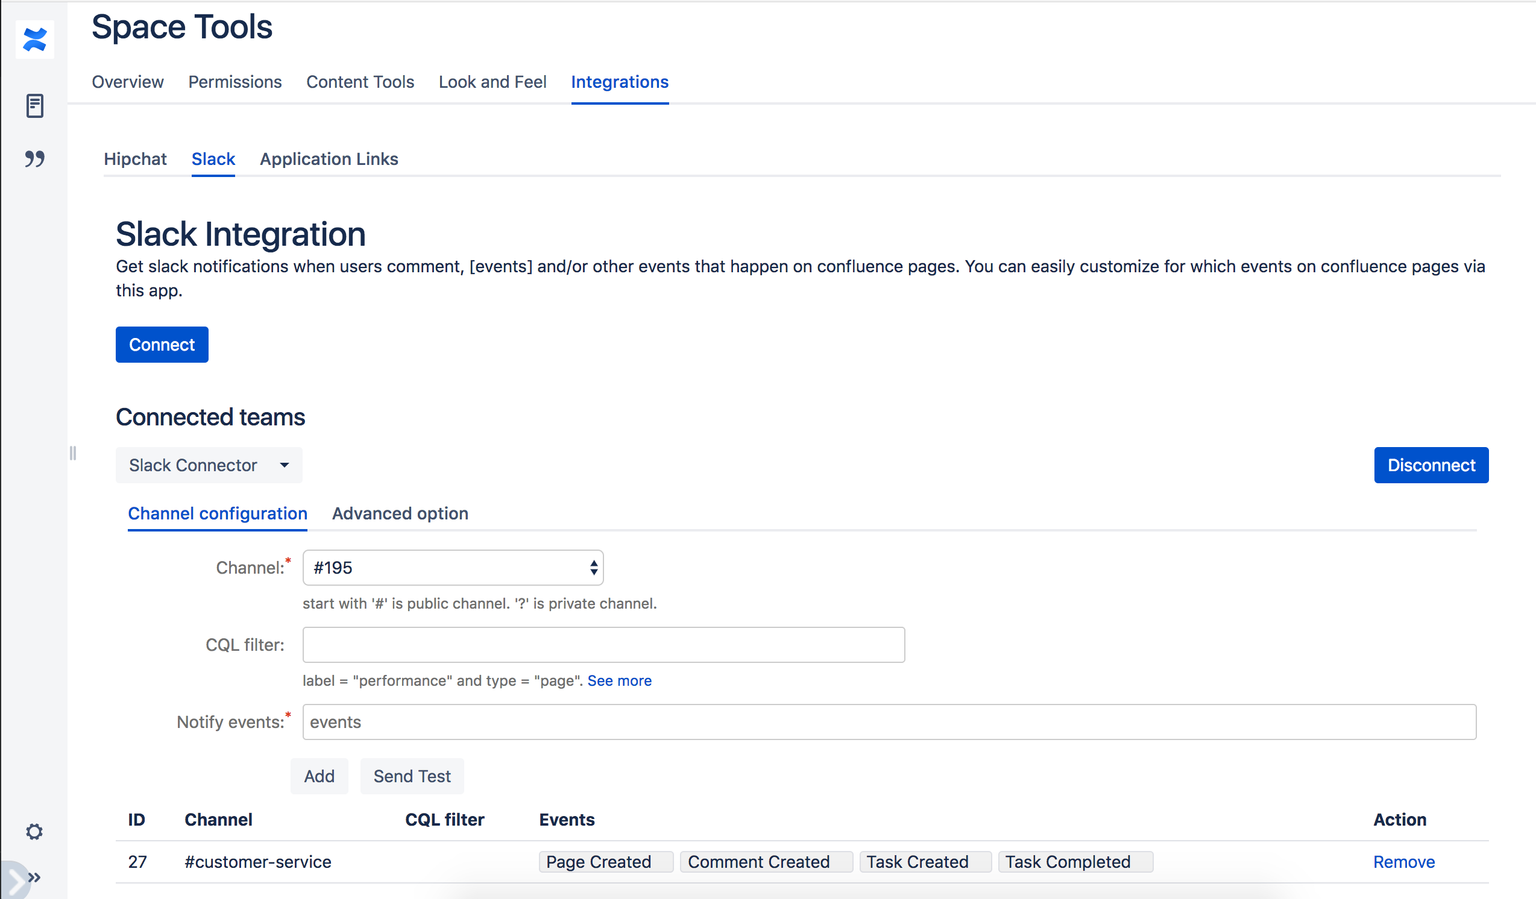Click the Action column header
The width and height of the screenshot is (1536, 899).
1400,820
